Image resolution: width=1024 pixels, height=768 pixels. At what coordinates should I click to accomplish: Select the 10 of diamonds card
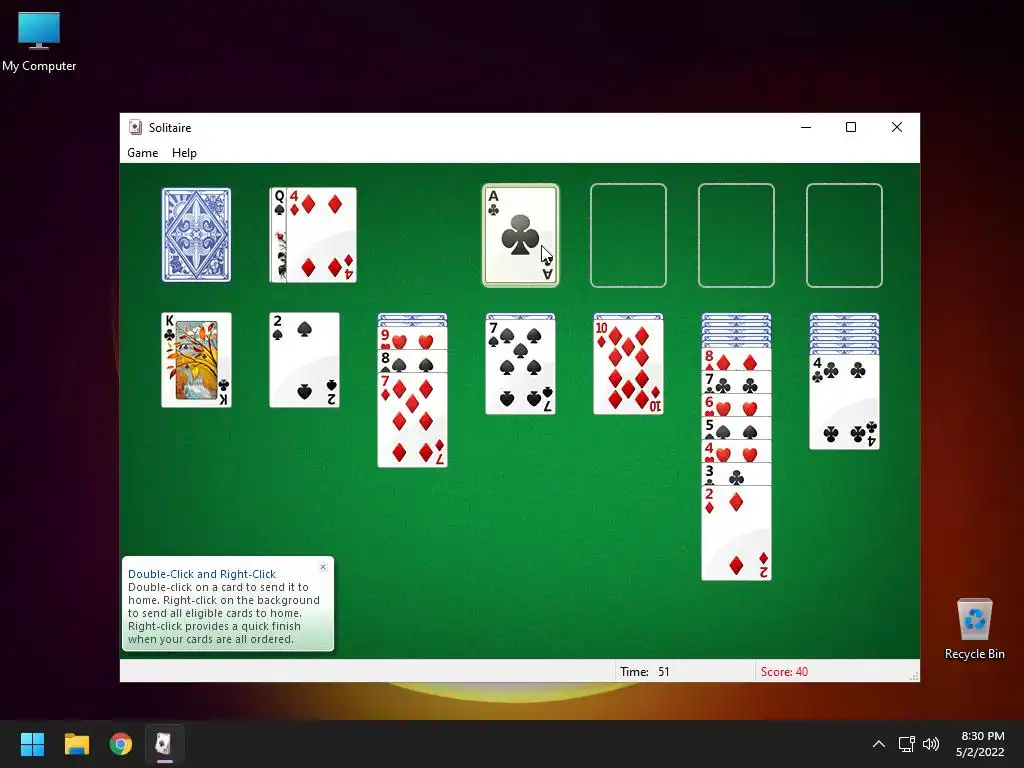[628, 367]
